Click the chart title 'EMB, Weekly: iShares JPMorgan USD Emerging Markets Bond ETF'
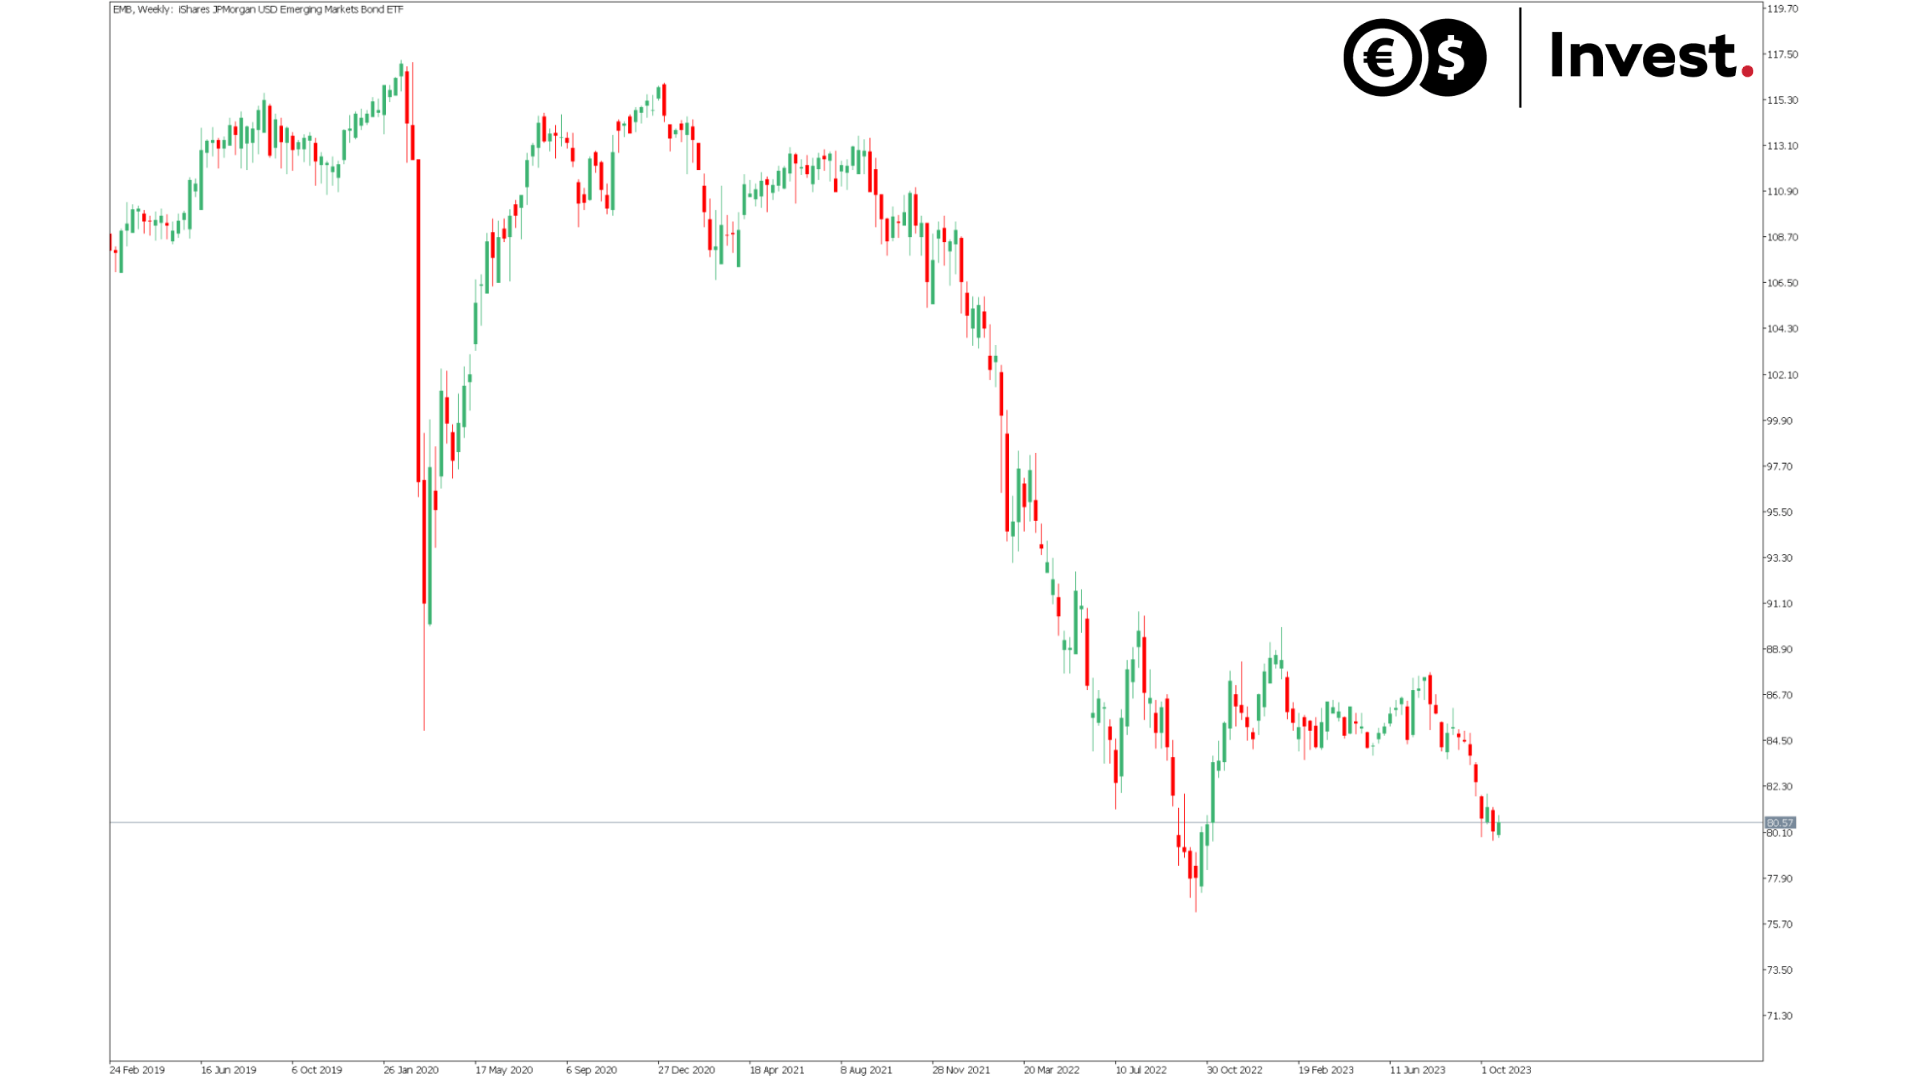1920x1080 pixels. point(258,9)
